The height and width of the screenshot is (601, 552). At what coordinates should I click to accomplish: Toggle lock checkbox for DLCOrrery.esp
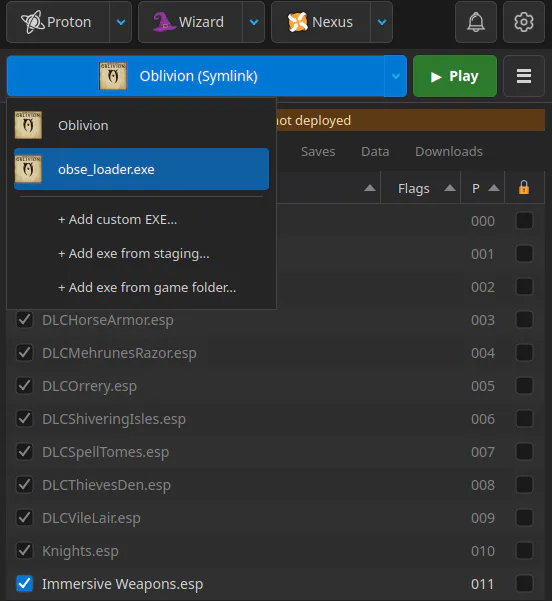click(524, 386)
